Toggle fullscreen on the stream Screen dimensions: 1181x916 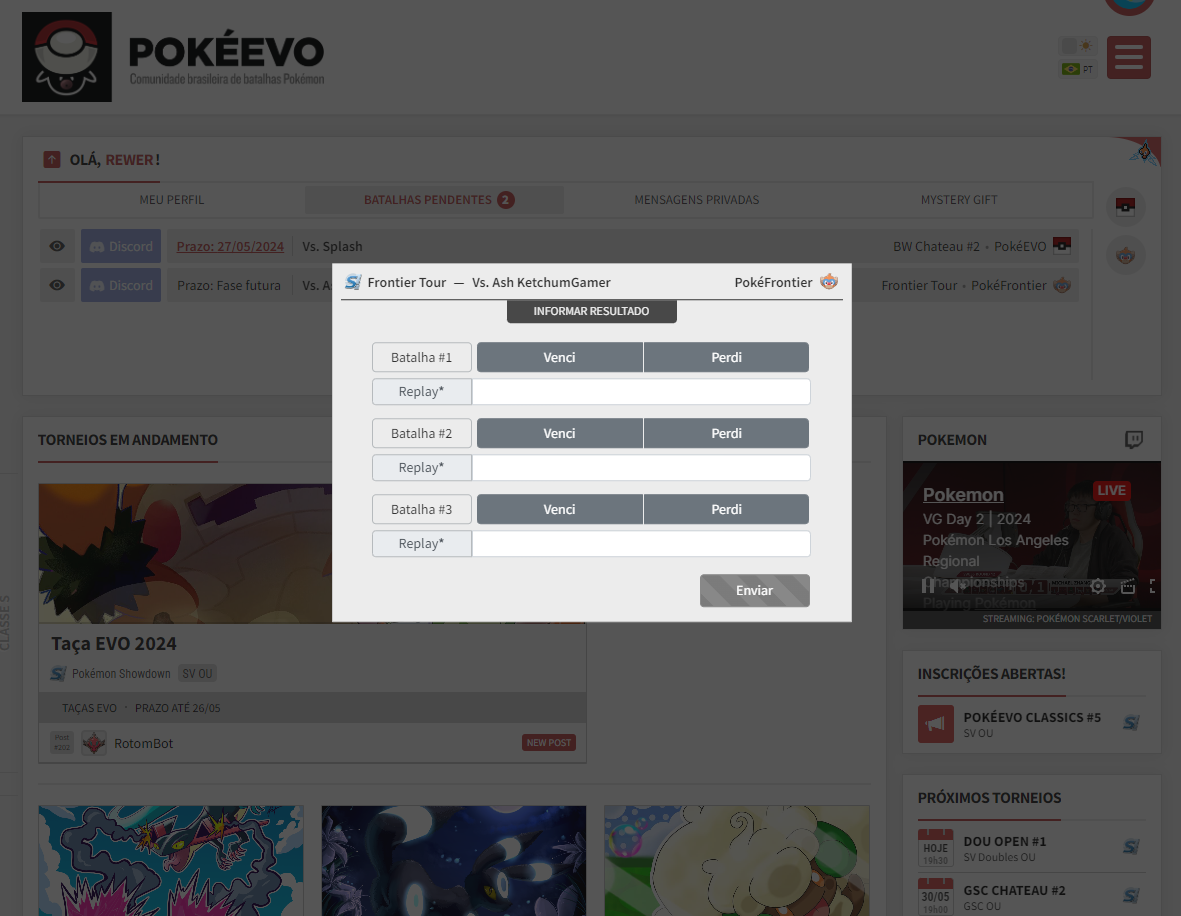[1152, 586]
